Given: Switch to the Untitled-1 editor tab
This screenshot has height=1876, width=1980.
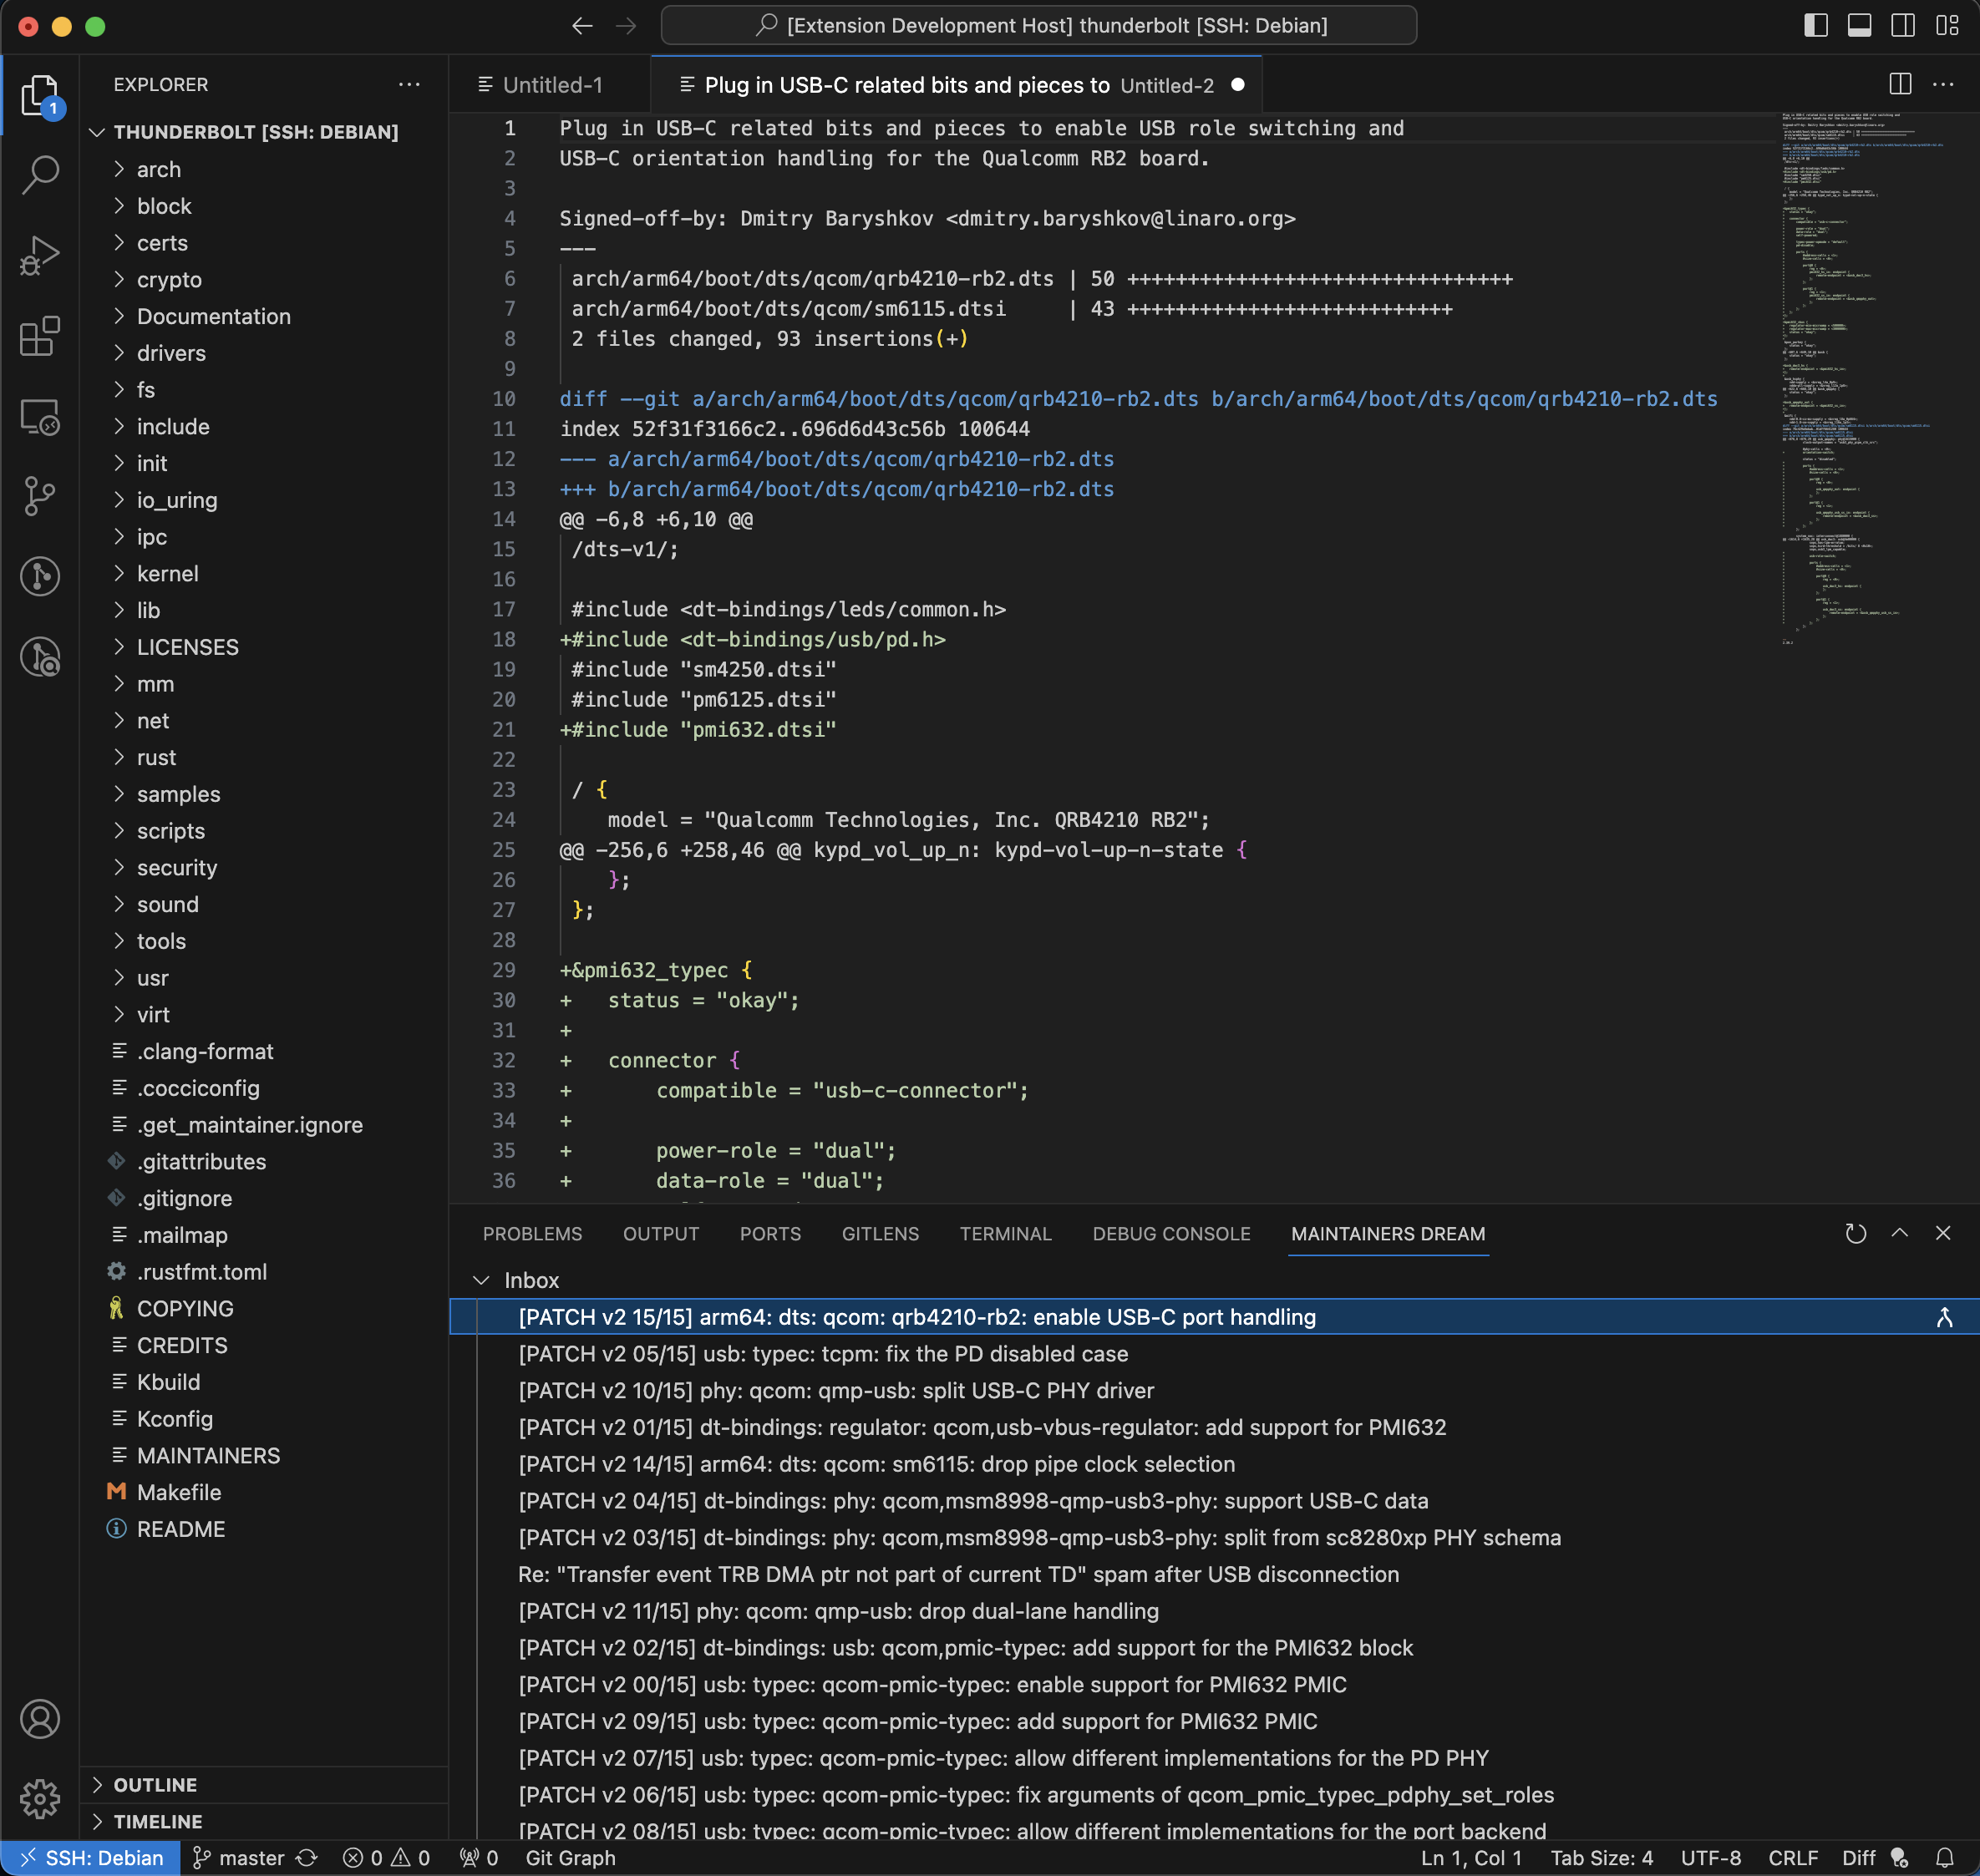Looking at the screenshot, I should 552,85.
